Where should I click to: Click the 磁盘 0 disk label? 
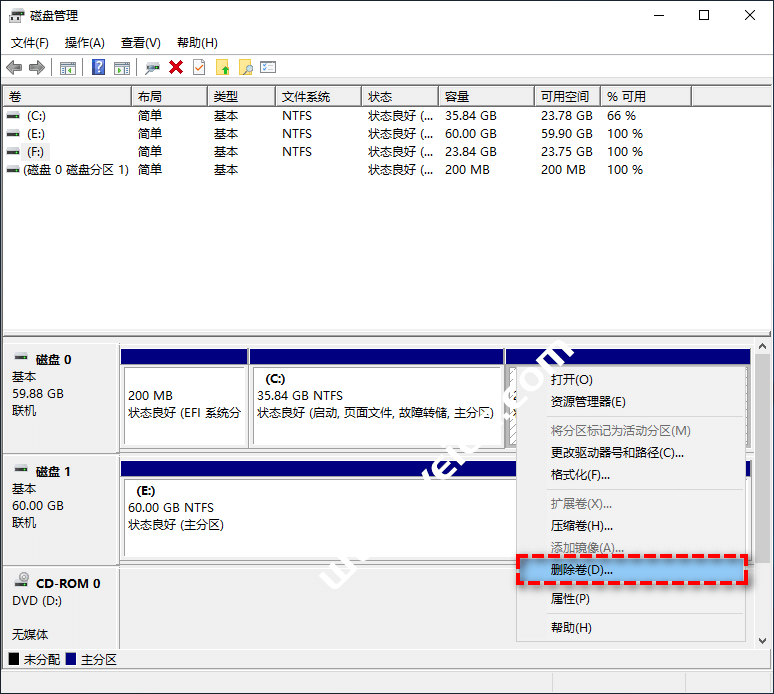[x=53, y=360]
